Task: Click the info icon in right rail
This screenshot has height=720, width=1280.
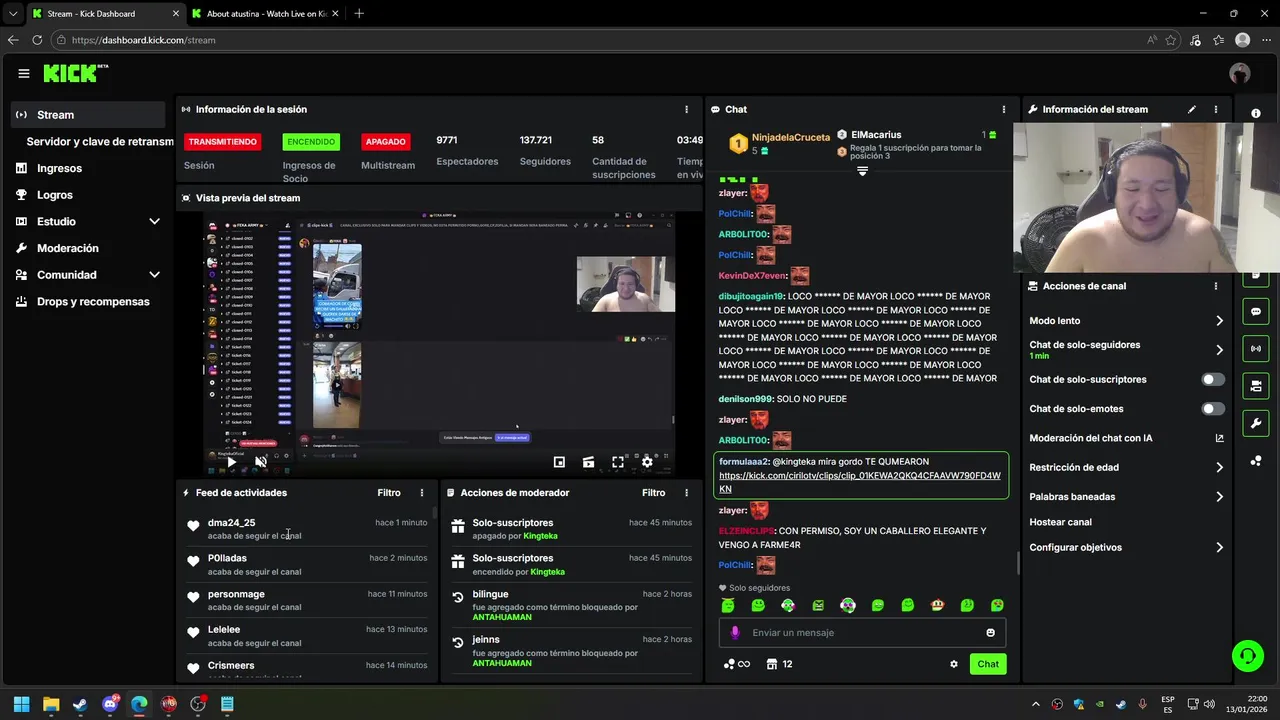Action: [1256, 113]
